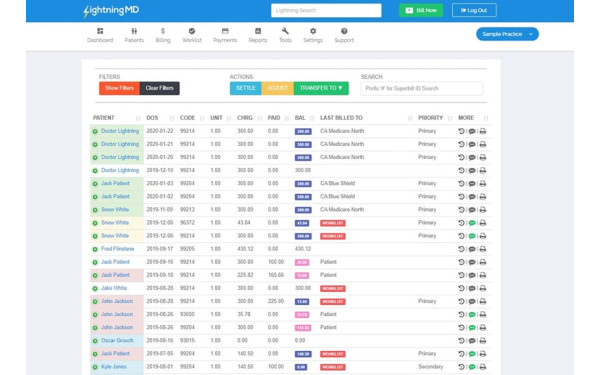The height and width of the screenshot is (375, 600).
Task: Toggle green circle beside Jake White
Action: [x=95, y=288]
